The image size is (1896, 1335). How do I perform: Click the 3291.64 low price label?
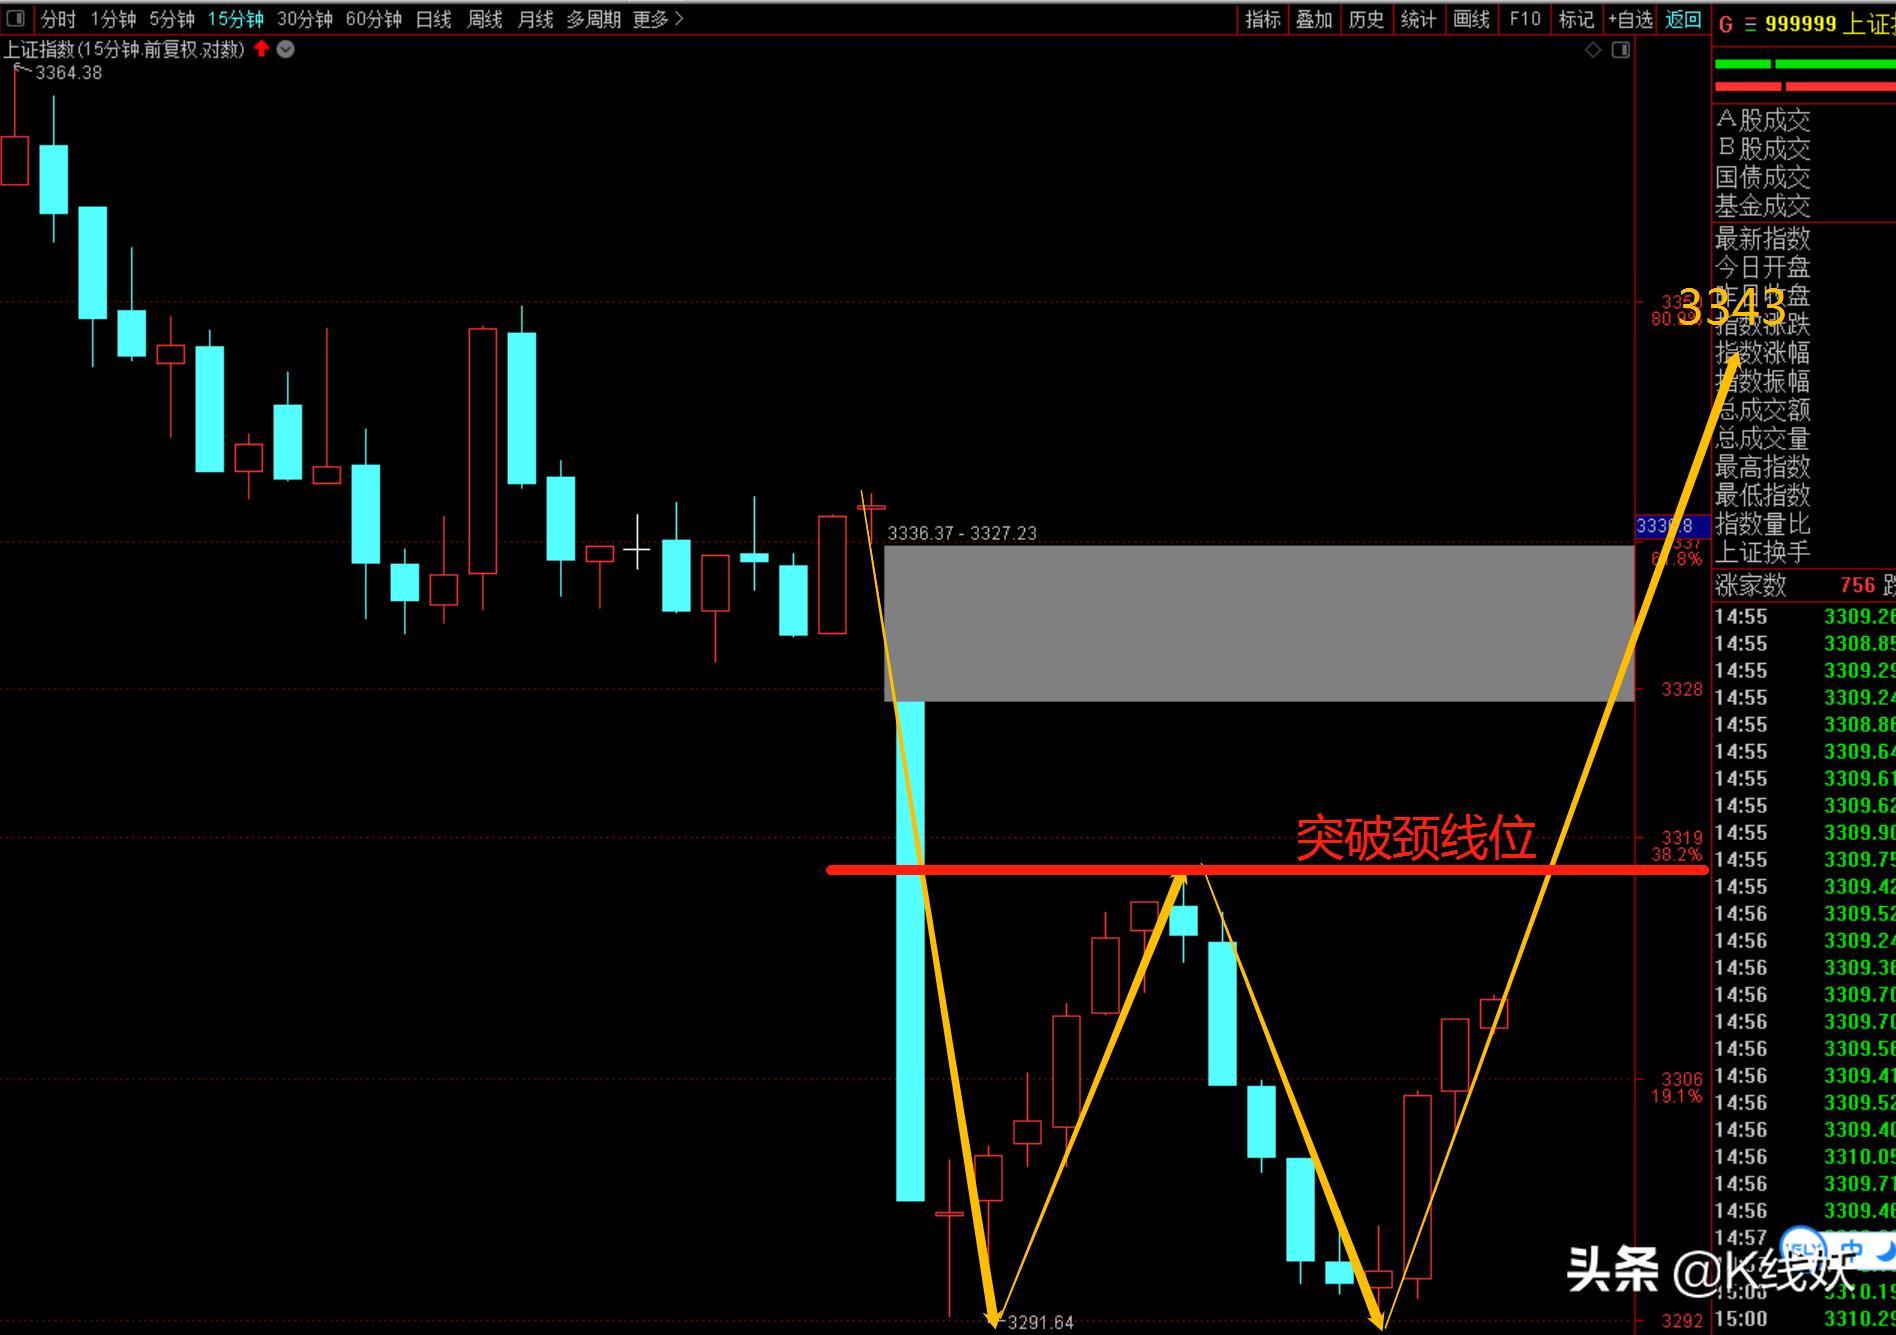click(1040, 1323)
